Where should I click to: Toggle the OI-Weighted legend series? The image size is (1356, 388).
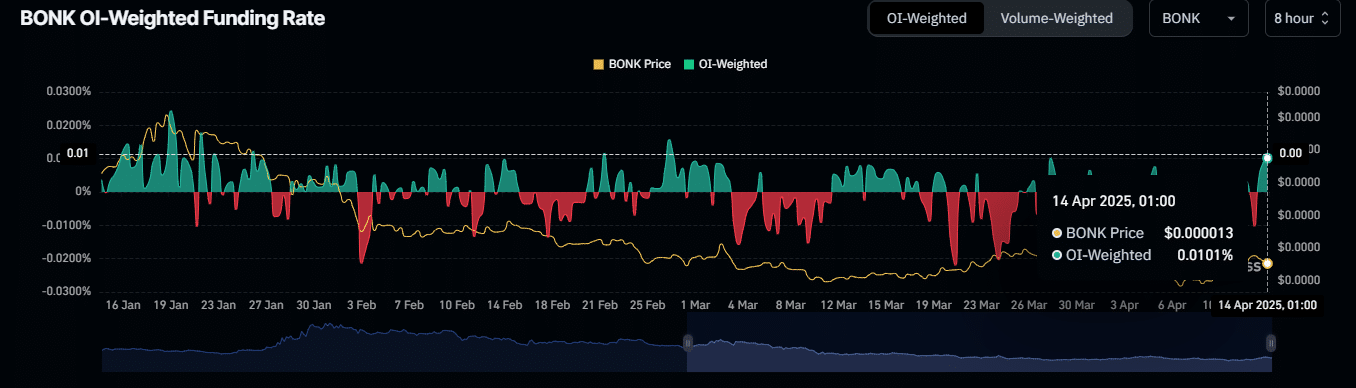(x=726, y=64)
